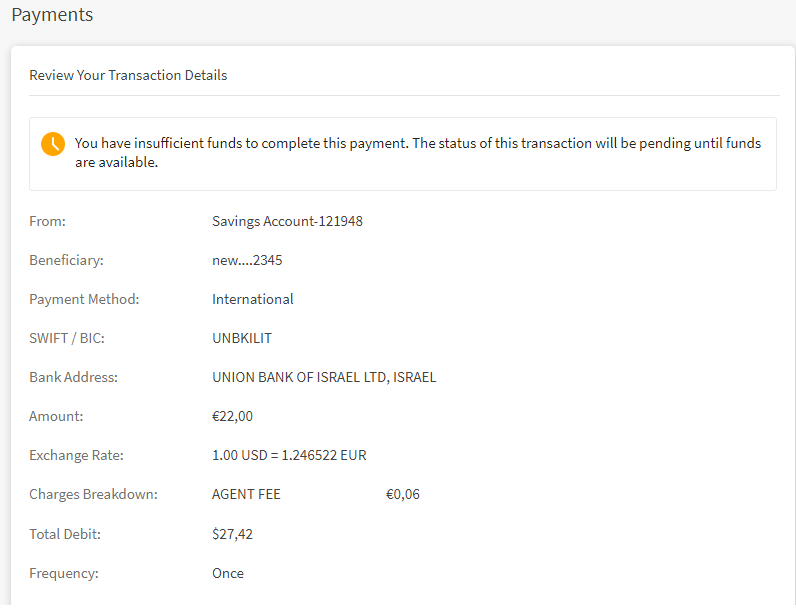Click the Exchange Rate field label

tap(76, 455)
